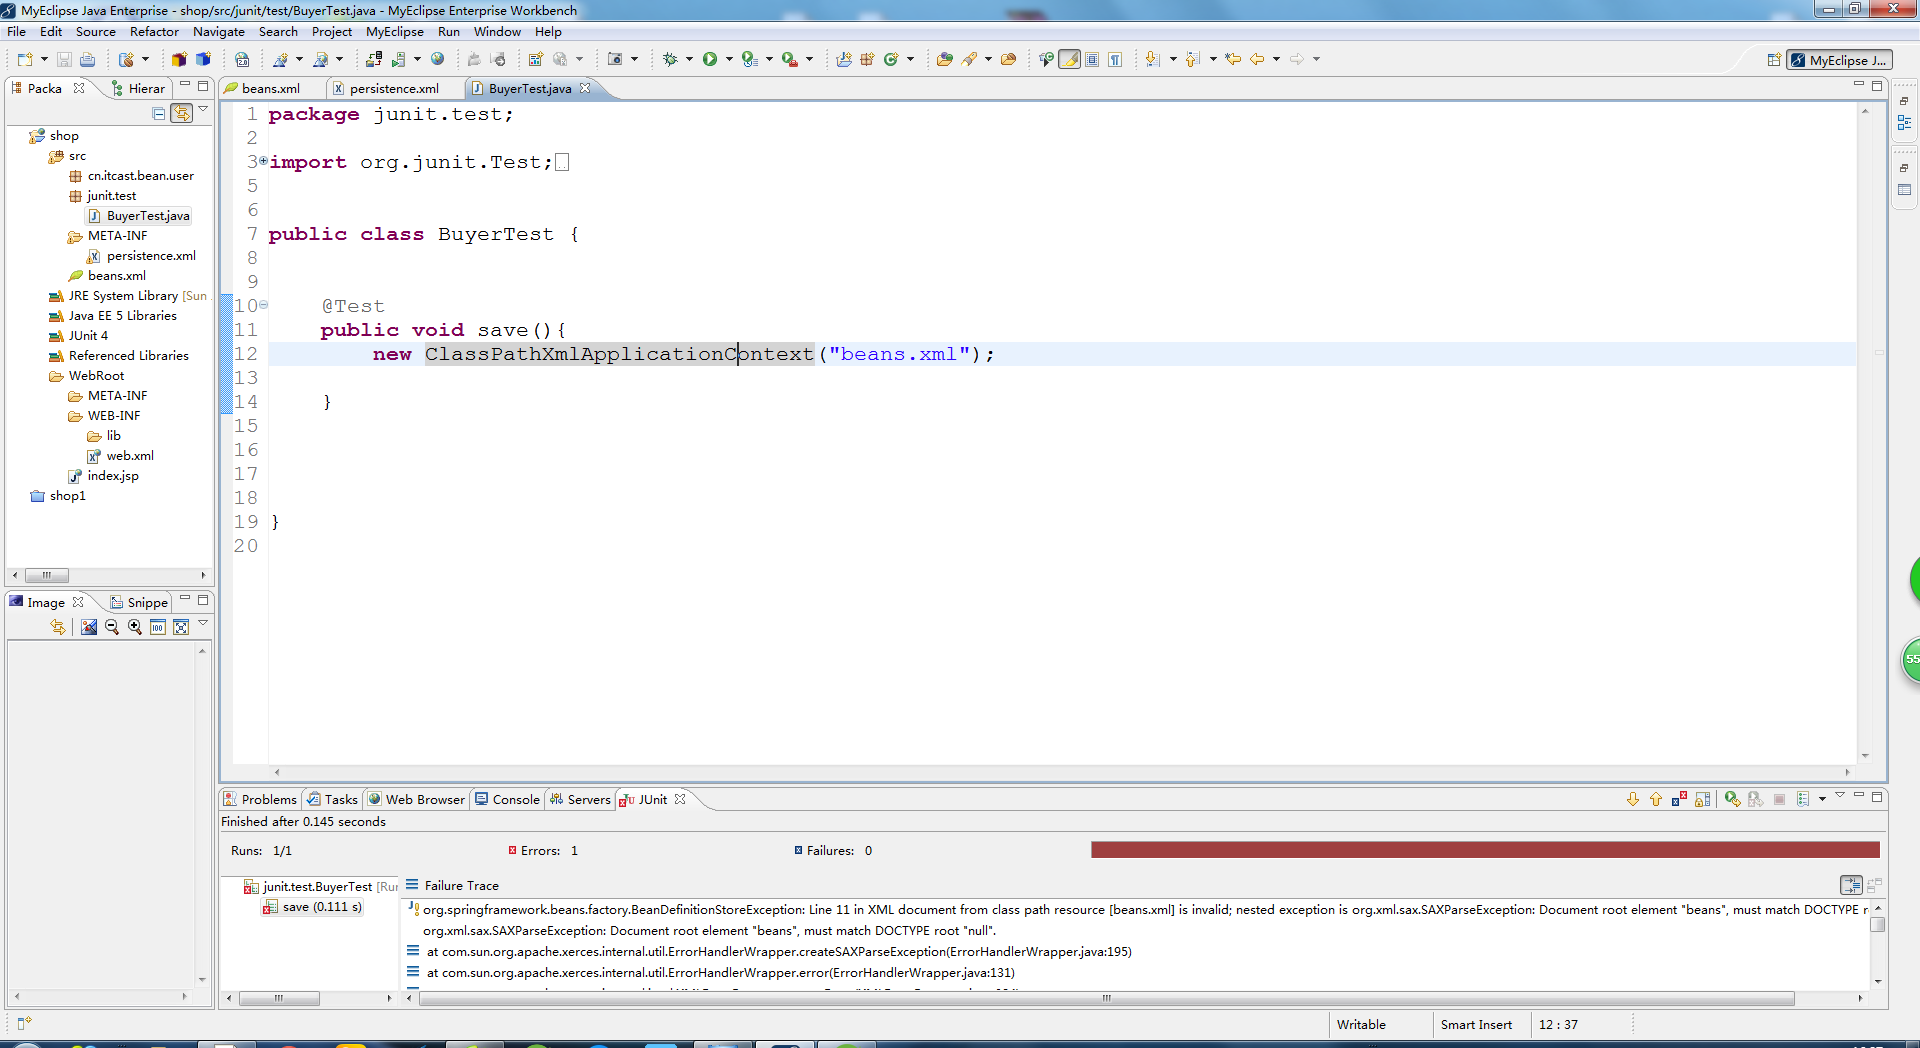Switch to the Console tab
The height and width of the screenshot is (1048, 1920).
(507, 799)
